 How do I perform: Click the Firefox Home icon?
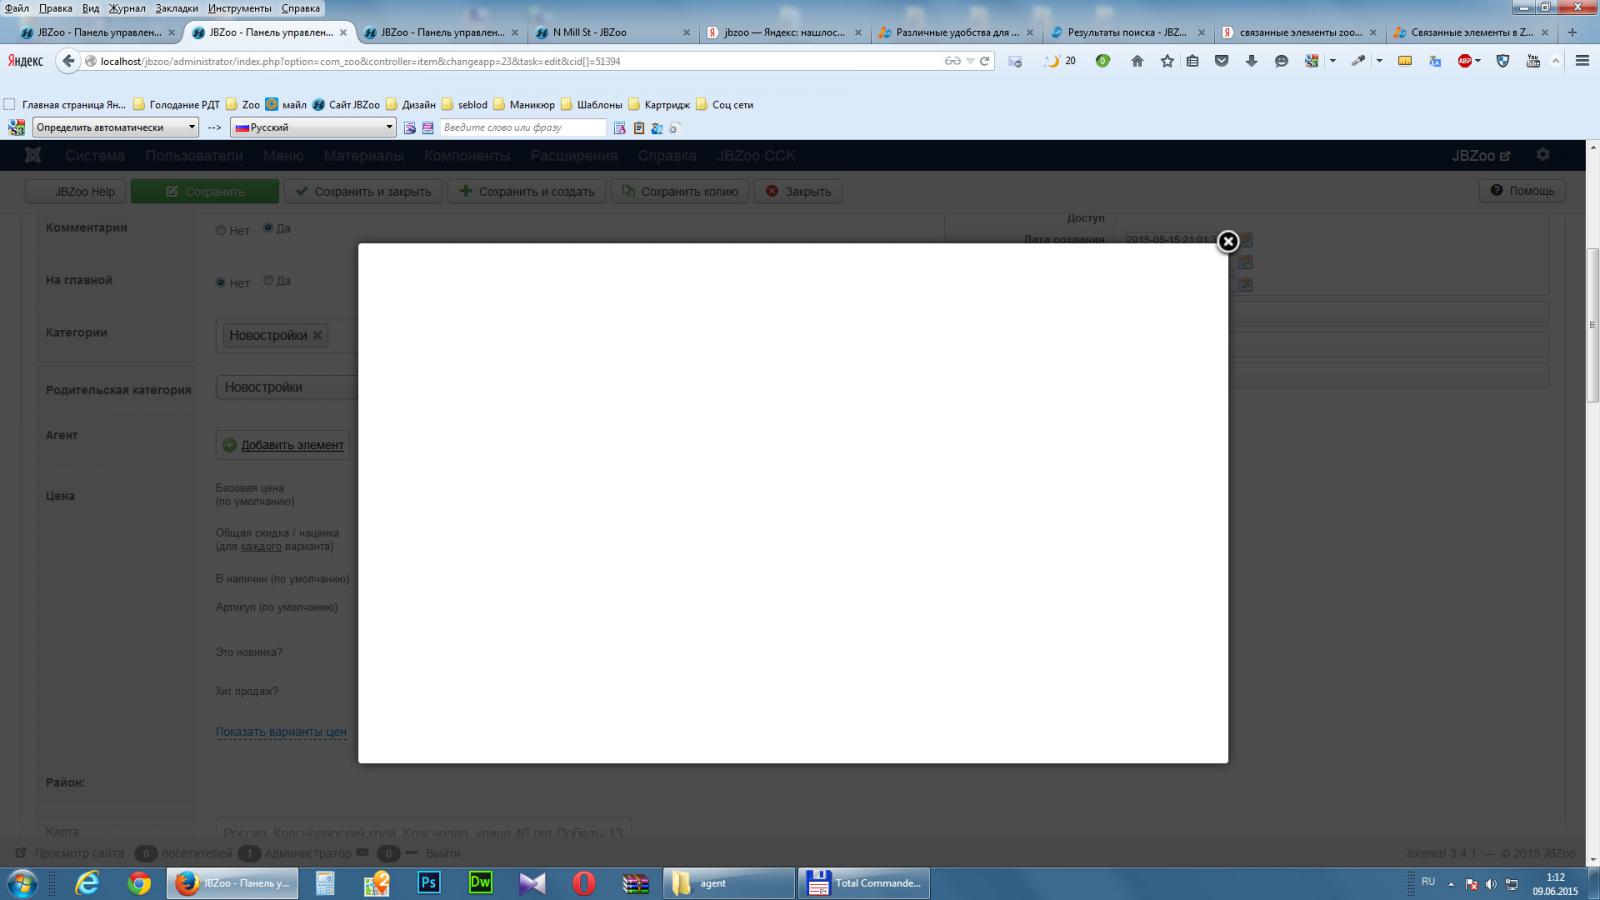tap(1137, 61)
